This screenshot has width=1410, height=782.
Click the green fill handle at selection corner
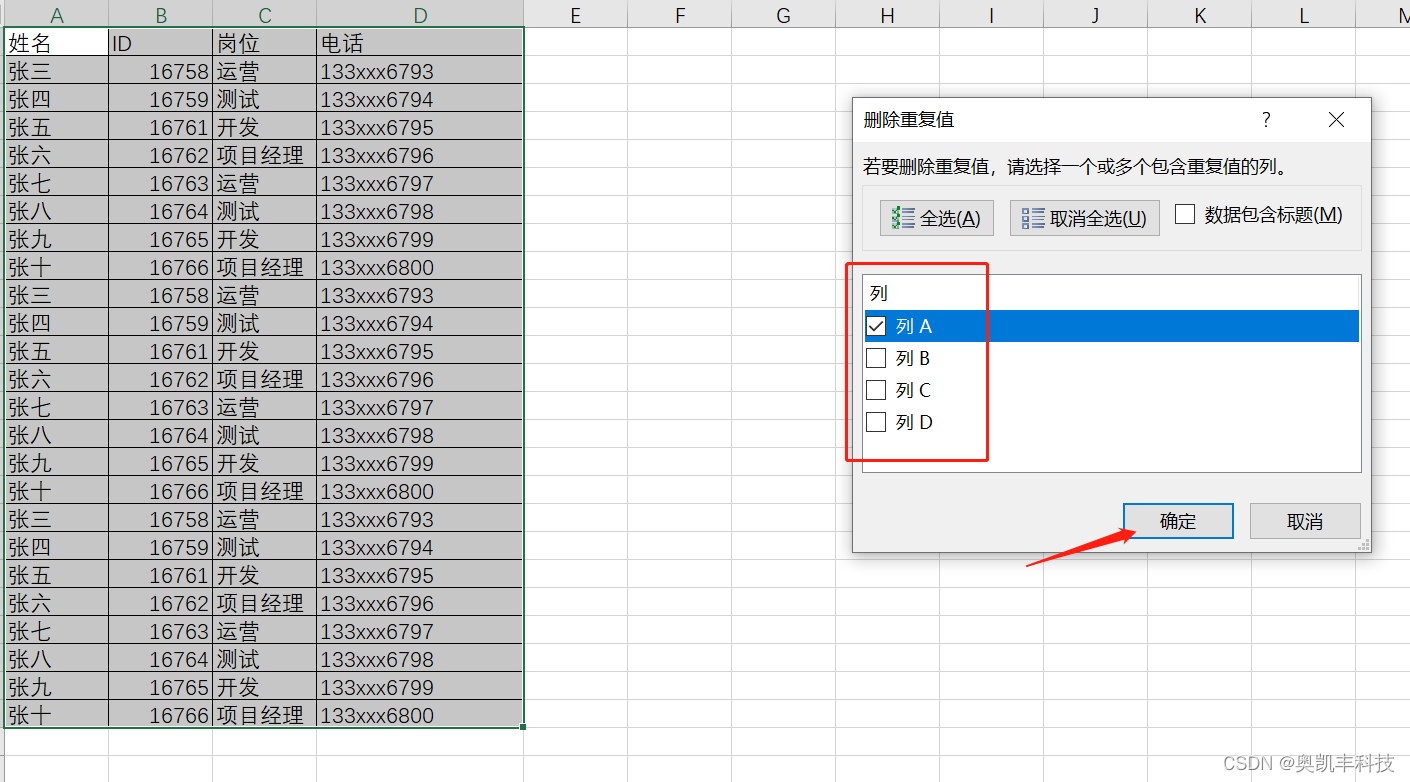point(522,728)
